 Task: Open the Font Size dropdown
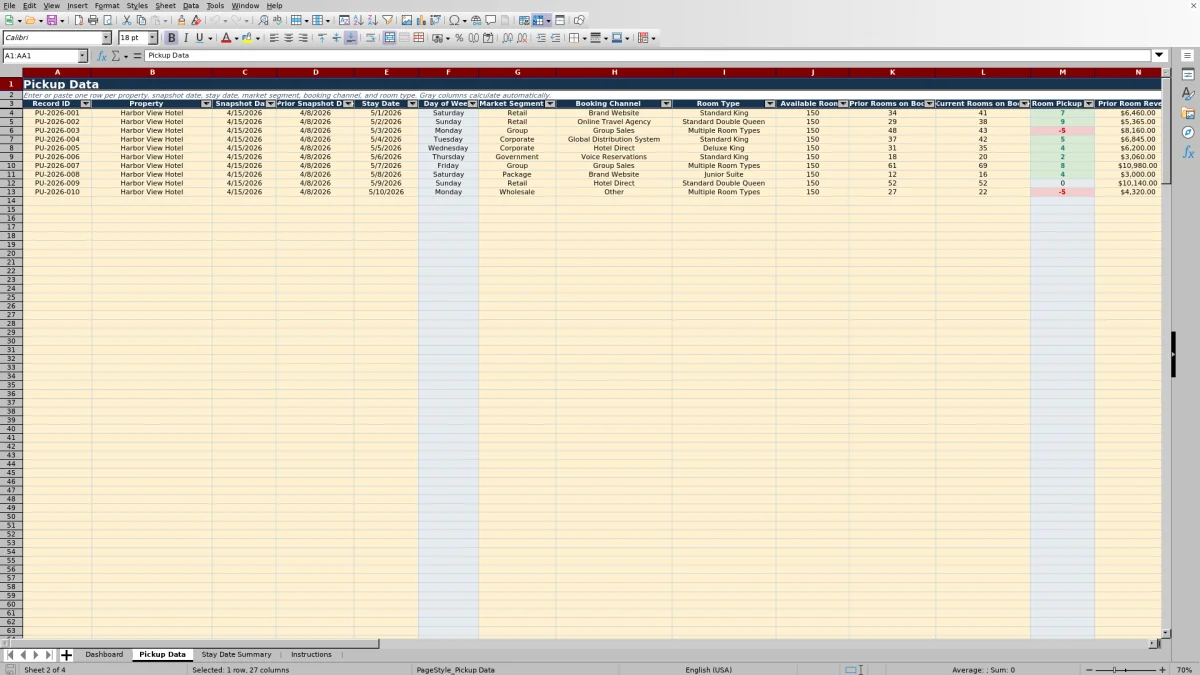(153, 38)
